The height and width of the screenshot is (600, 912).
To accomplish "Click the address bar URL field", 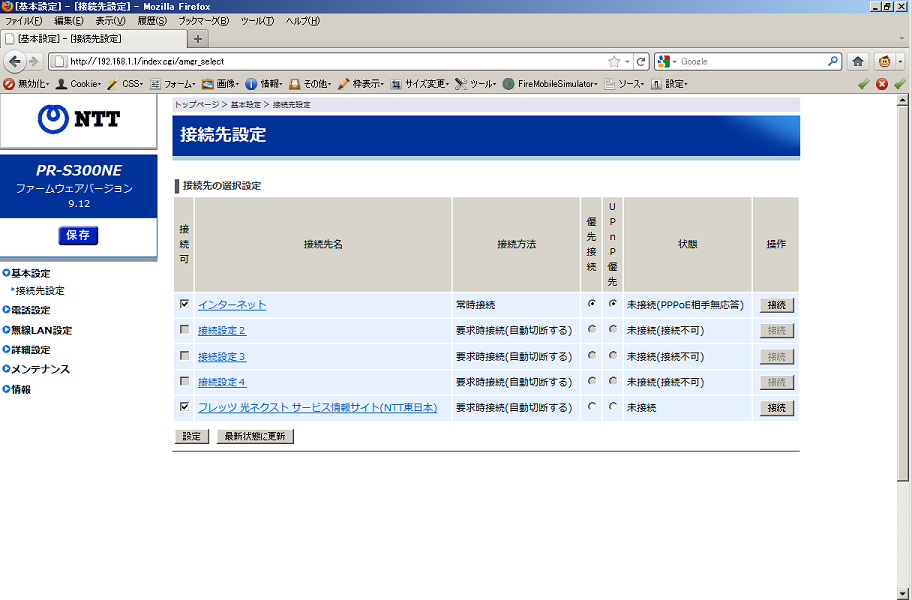I will point(330,61).
